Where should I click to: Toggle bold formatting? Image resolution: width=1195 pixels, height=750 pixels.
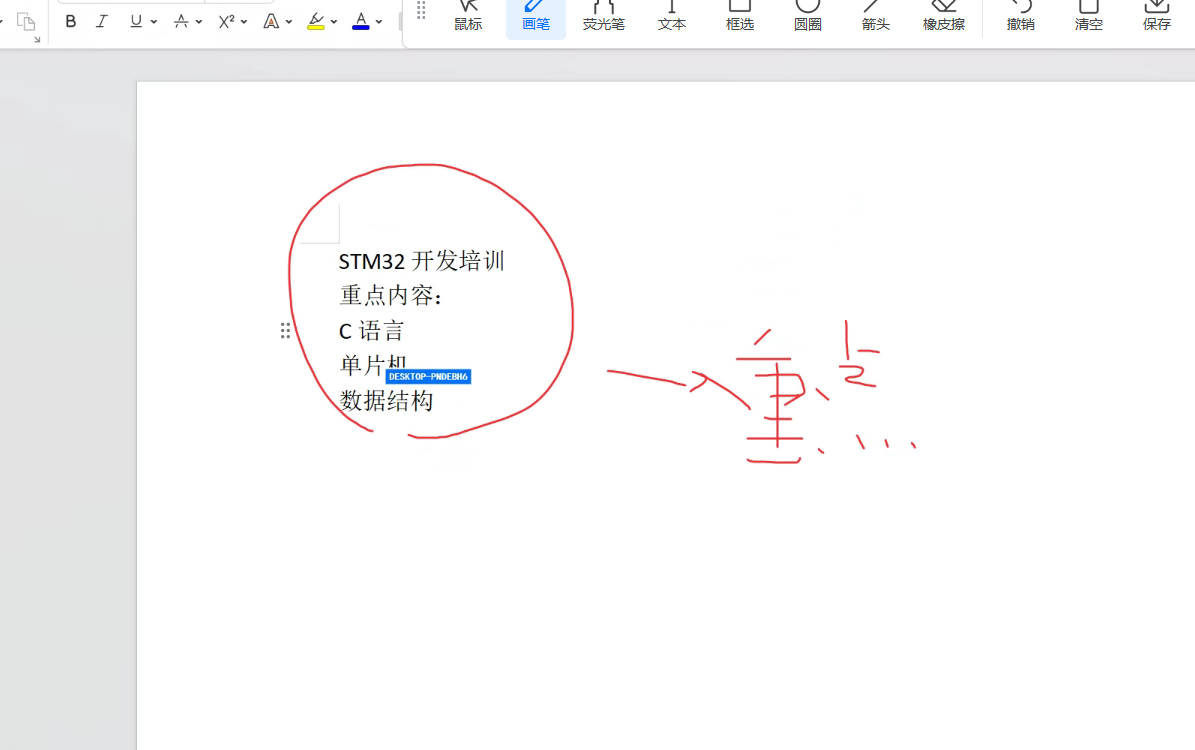click(x=71, y=21)
